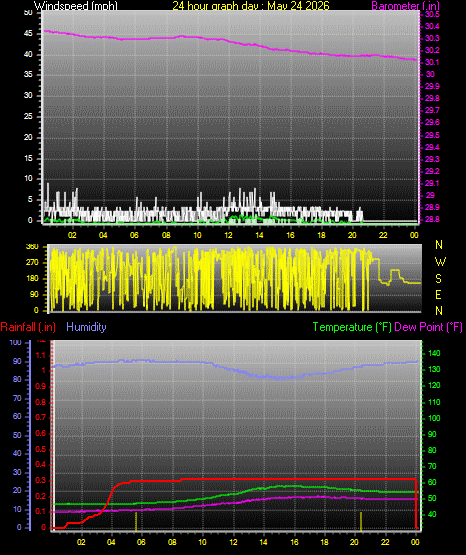Click the topmost 'N' compass label
Image resolution: width=466 pixels, height=555 pixels.
point(439,245)
